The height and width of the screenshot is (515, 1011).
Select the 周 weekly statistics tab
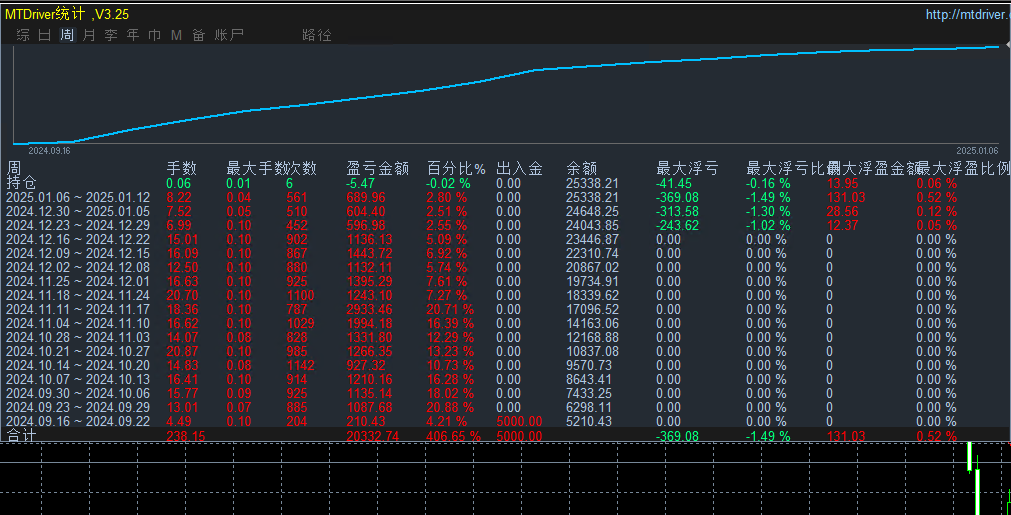pyautogui.click(x=67, y=35)
